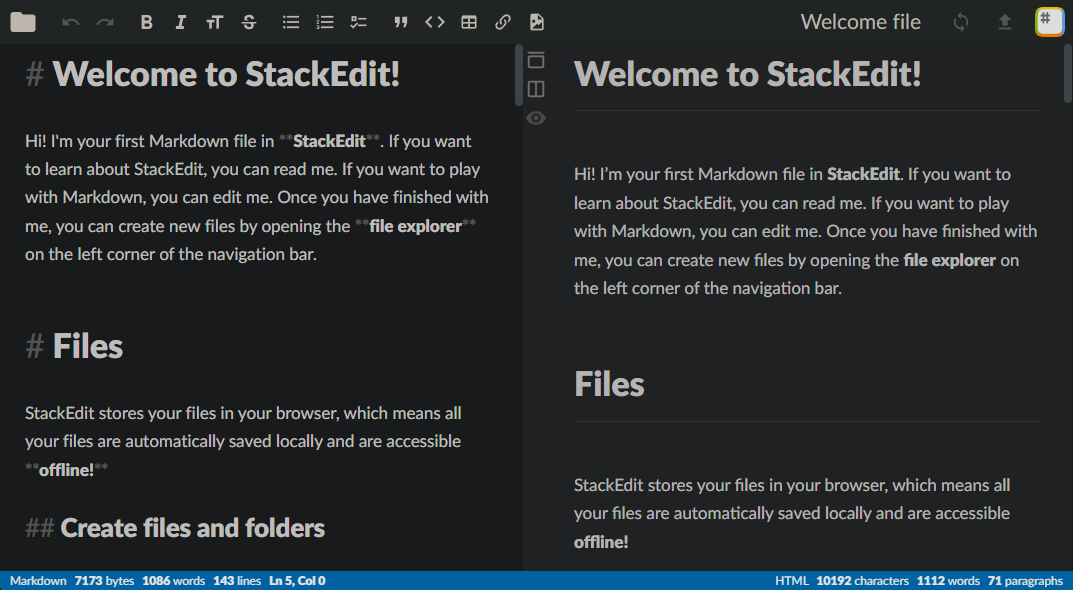Click 'HTML' label in status bar
The width and height of the screenshot is (1073, 590).
click(792, 581)
